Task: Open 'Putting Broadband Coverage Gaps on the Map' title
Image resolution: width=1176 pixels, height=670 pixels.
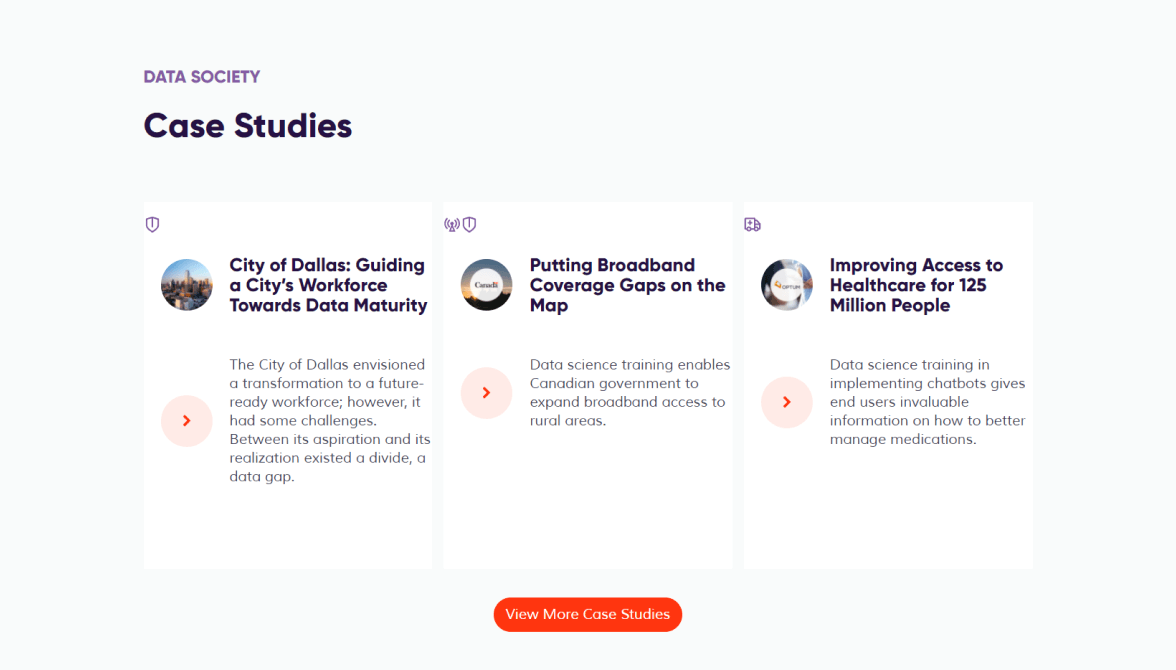Action: tap(627, 285)
